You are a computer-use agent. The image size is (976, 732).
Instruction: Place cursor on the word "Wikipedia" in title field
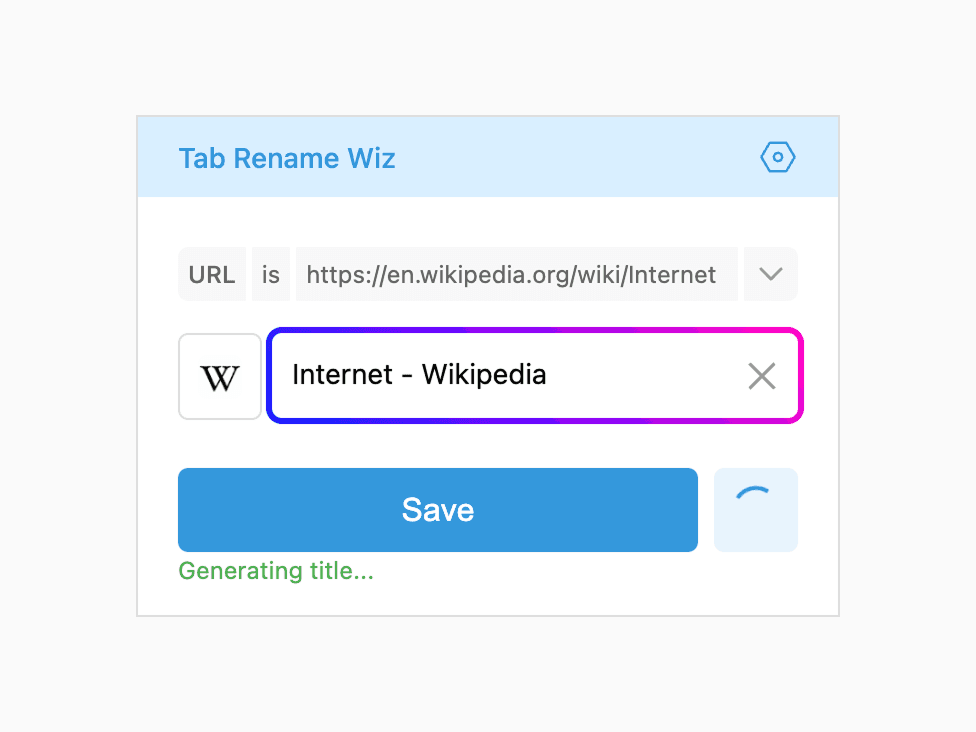[x=484, y=375]
